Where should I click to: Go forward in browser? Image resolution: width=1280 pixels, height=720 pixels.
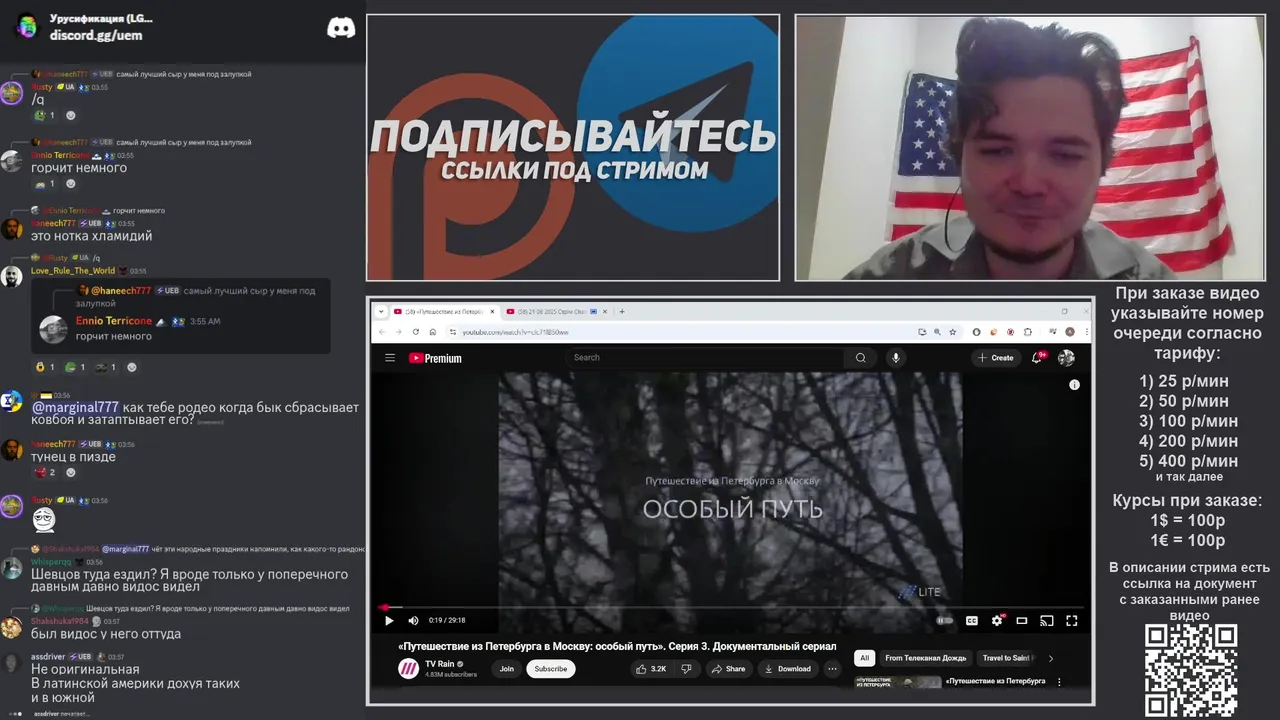pos(399,331)
